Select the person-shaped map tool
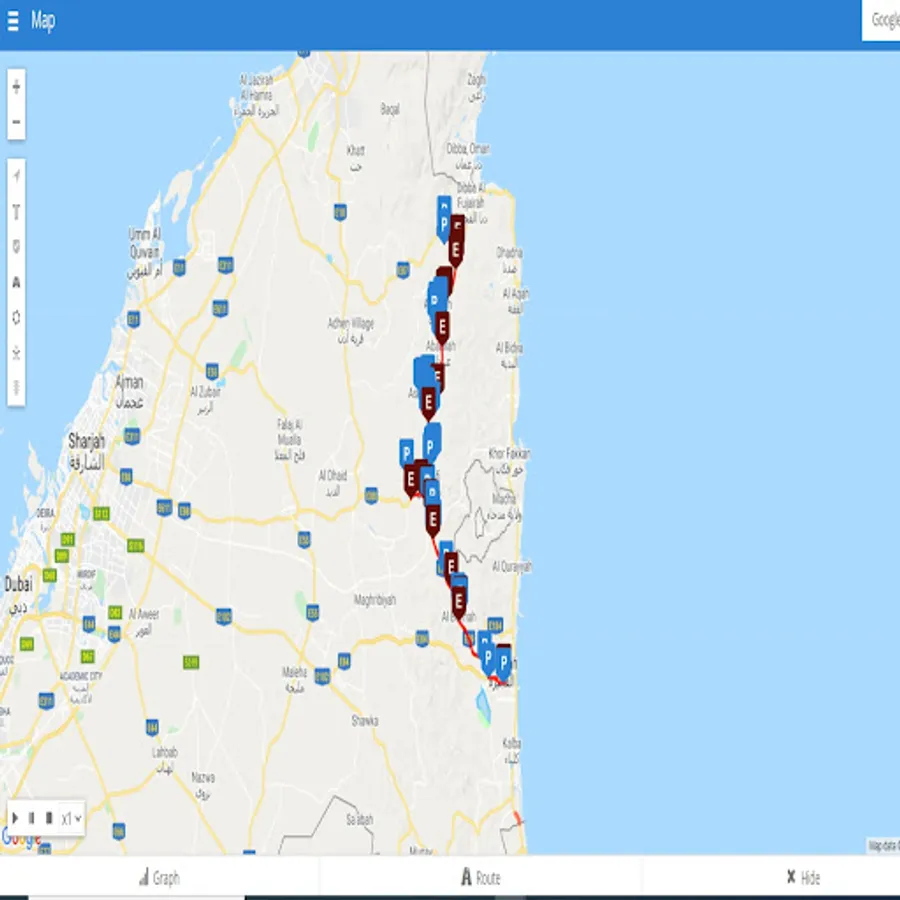The width and height of the screenshot is (900, 900). point(16,352)
